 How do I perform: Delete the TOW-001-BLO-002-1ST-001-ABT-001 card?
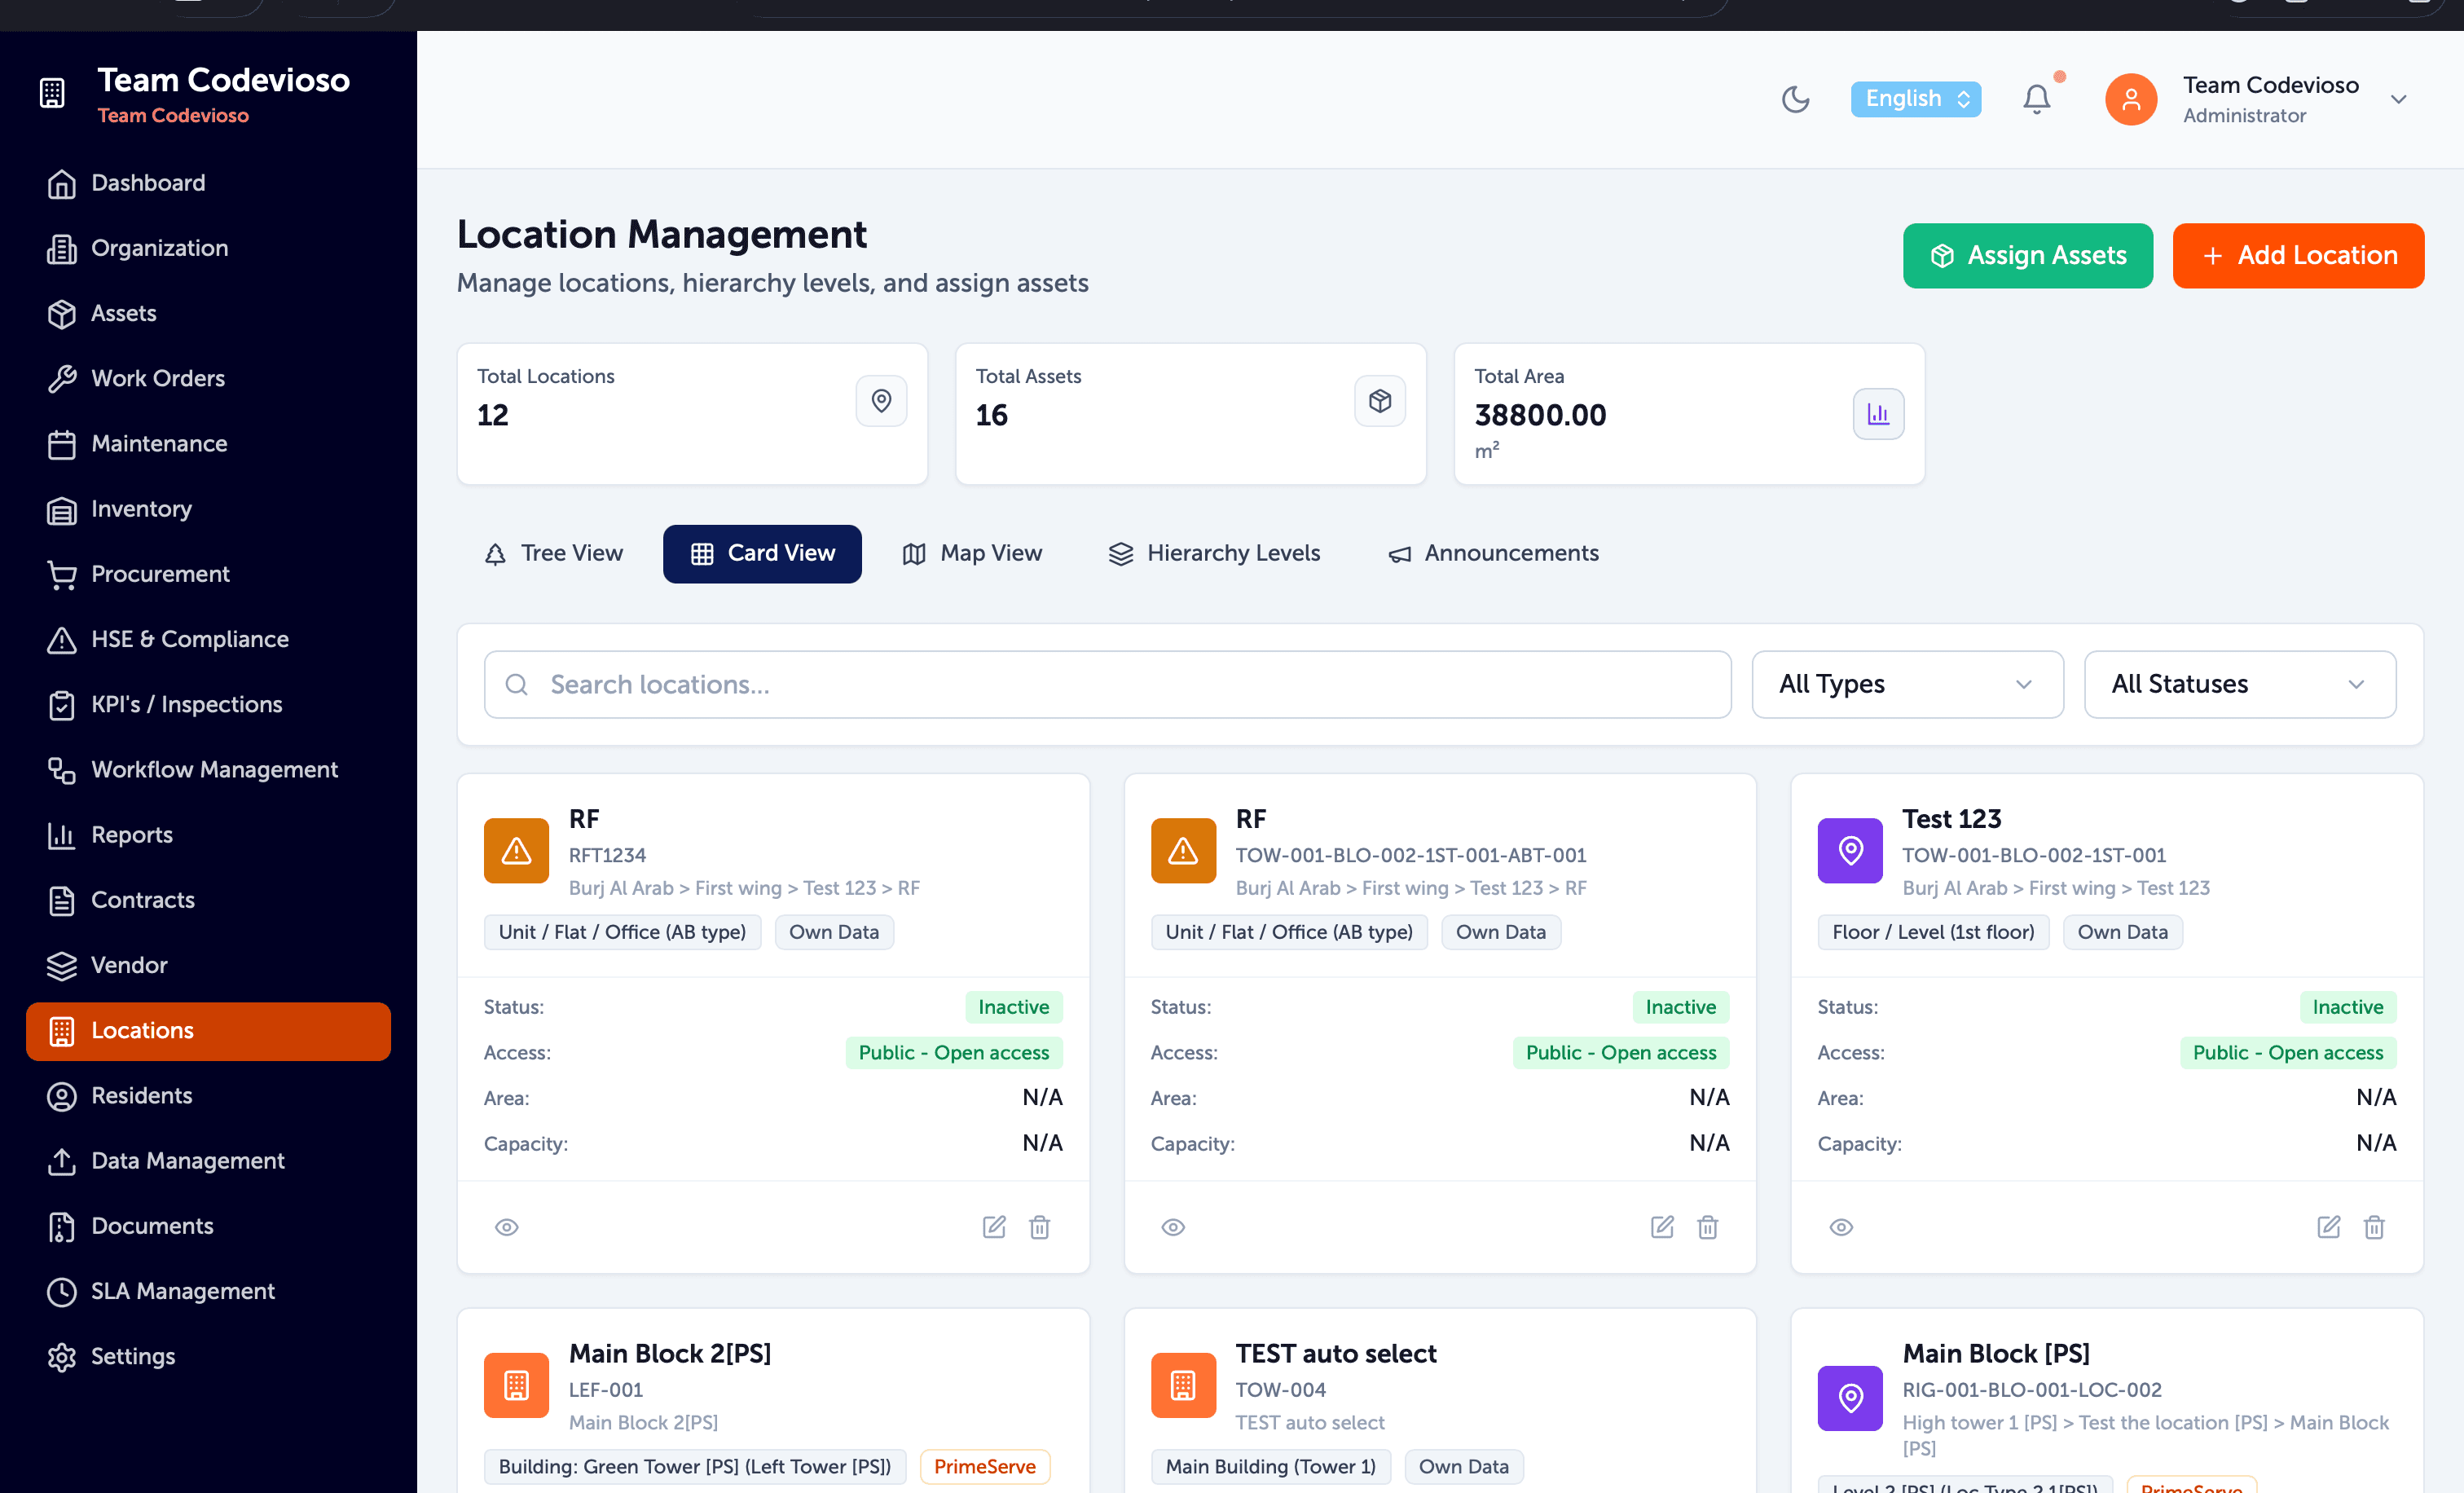[x=1708, y=1227]
